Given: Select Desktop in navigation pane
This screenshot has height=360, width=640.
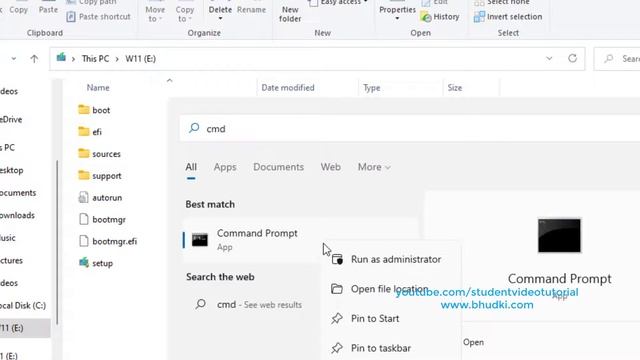Looking at the screenshot, I should [12, 170].
